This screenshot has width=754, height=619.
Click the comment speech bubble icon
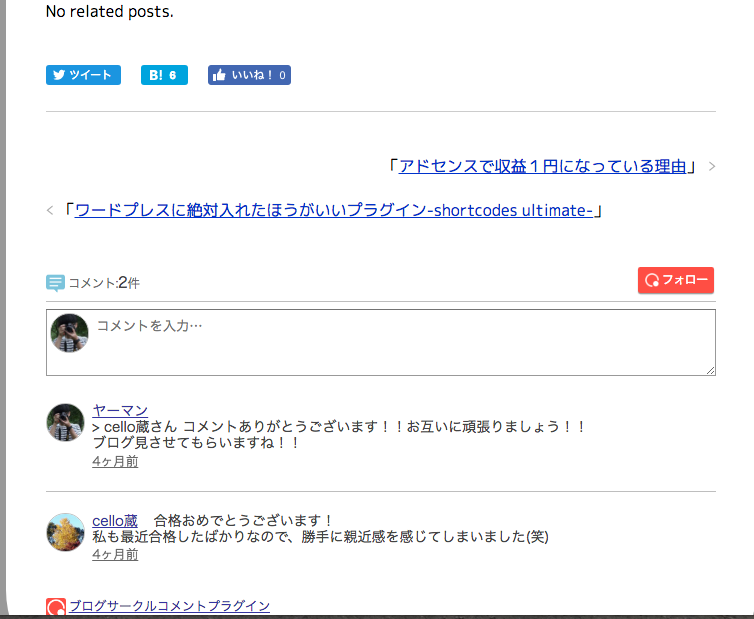[56, 283]
